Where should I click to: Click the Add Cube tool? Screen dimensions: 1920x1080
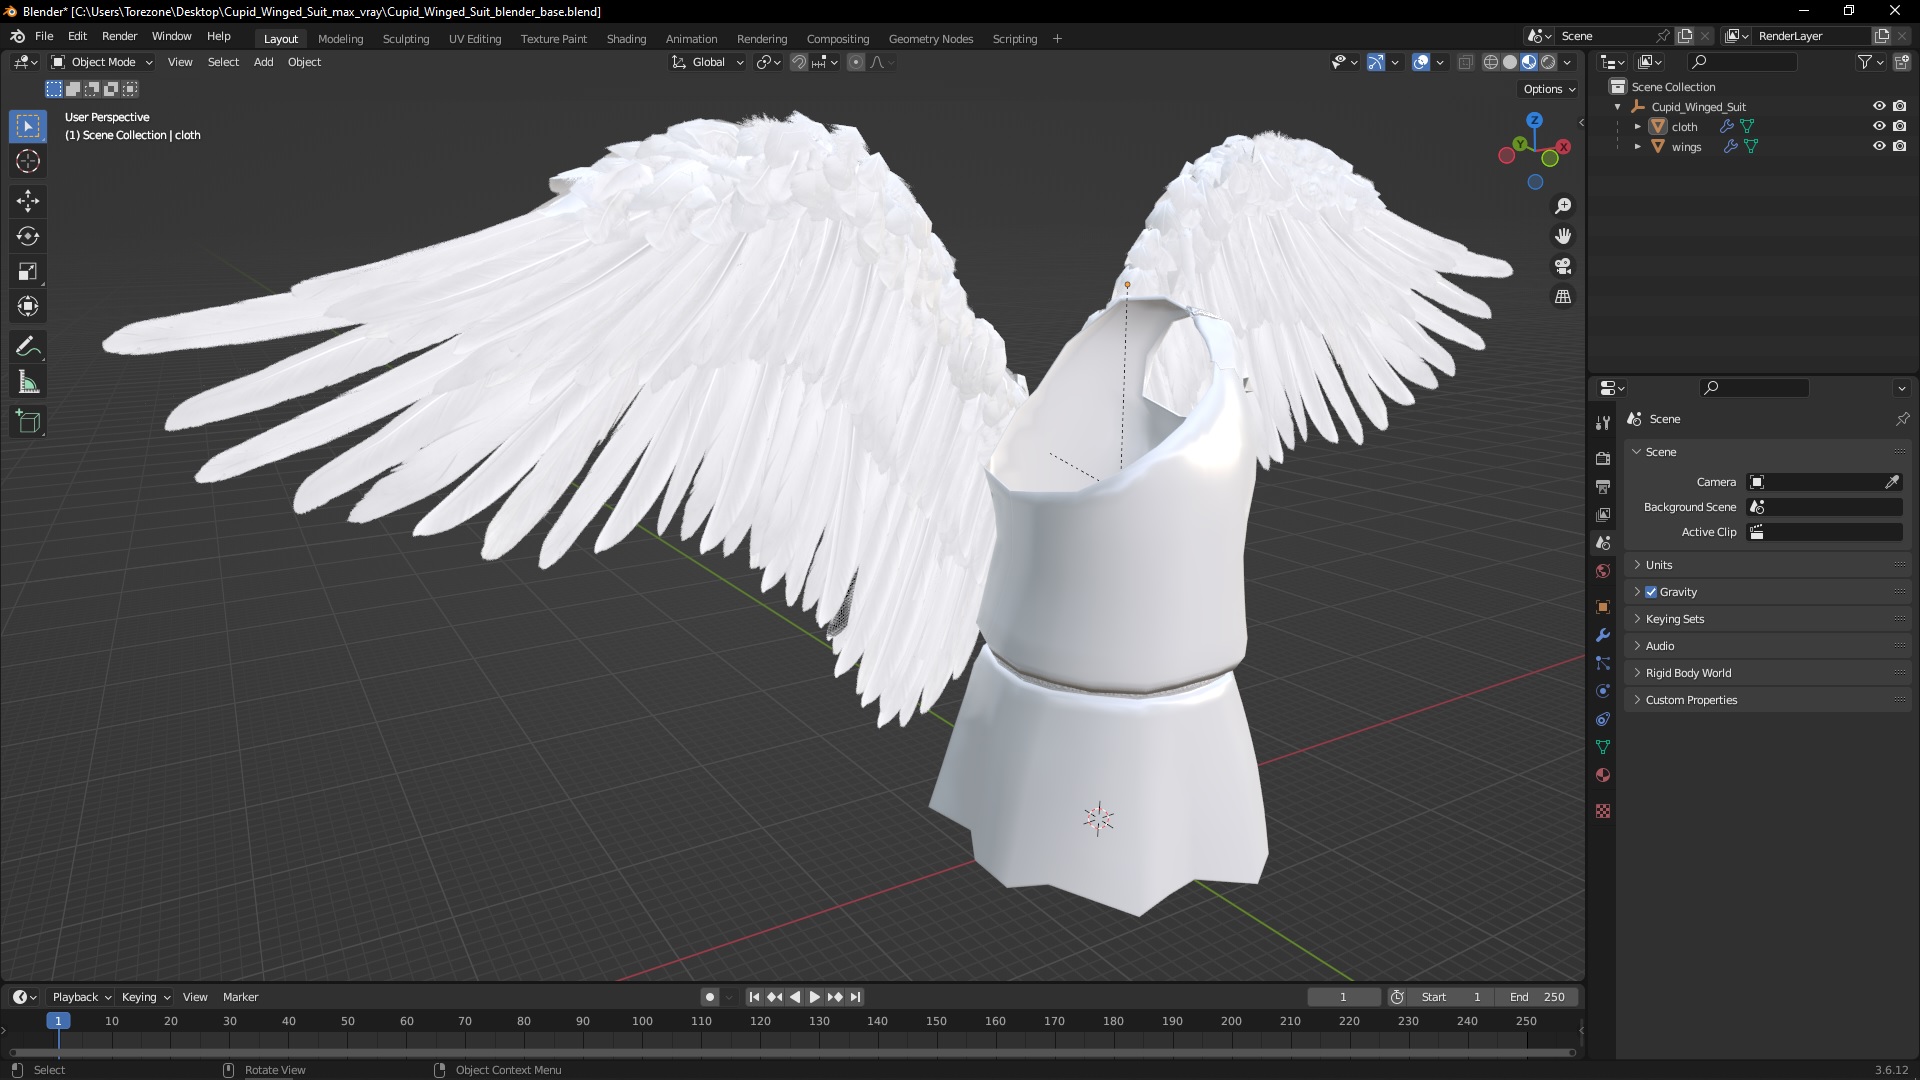coord(28,422)
